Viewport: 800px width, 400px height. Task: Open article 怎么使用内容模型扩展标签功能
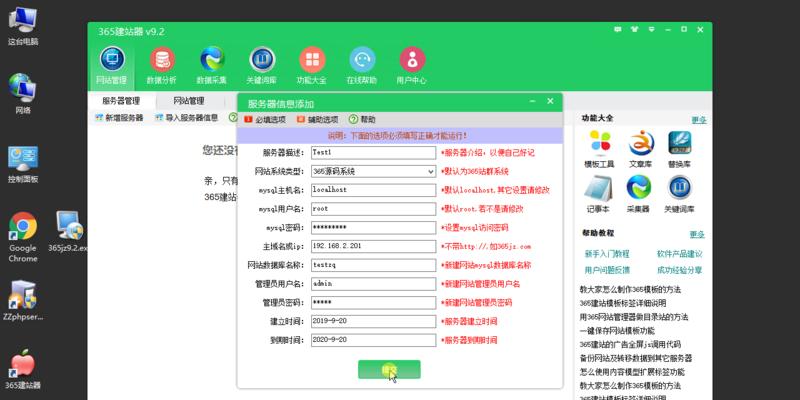(x=632, y=372)
